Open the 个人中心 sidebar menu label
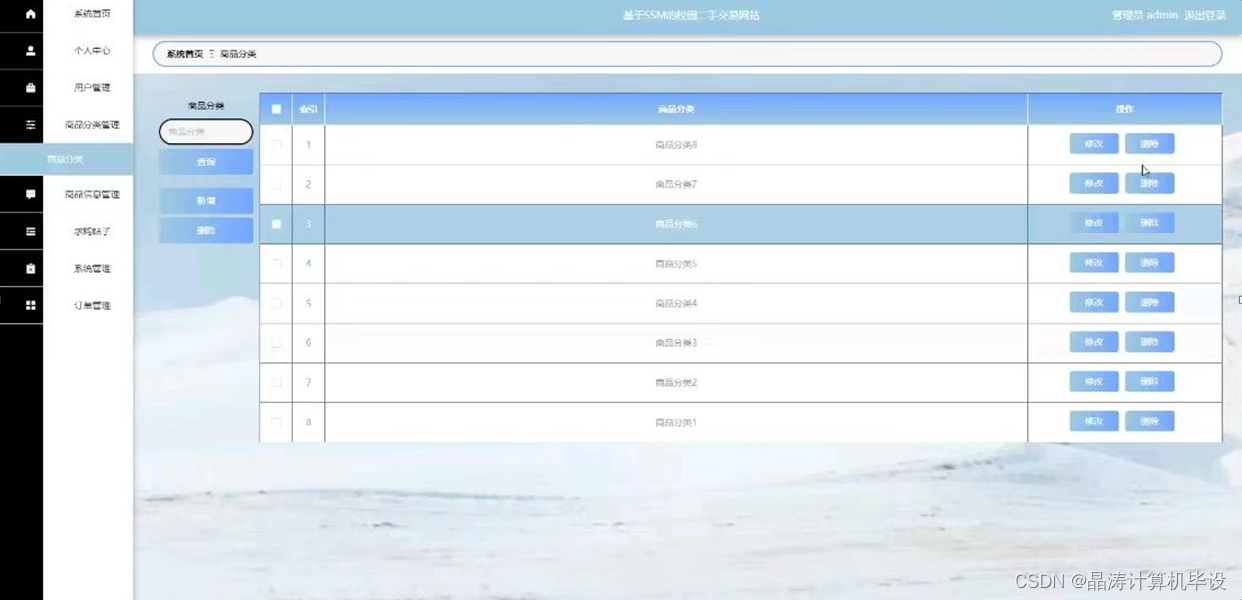Screen dimensions: 1242x600 click(92, 50)
